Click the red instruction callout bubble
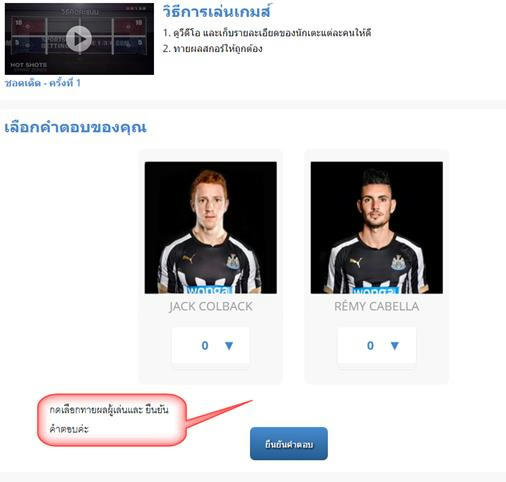 click(x=112, y=420)
